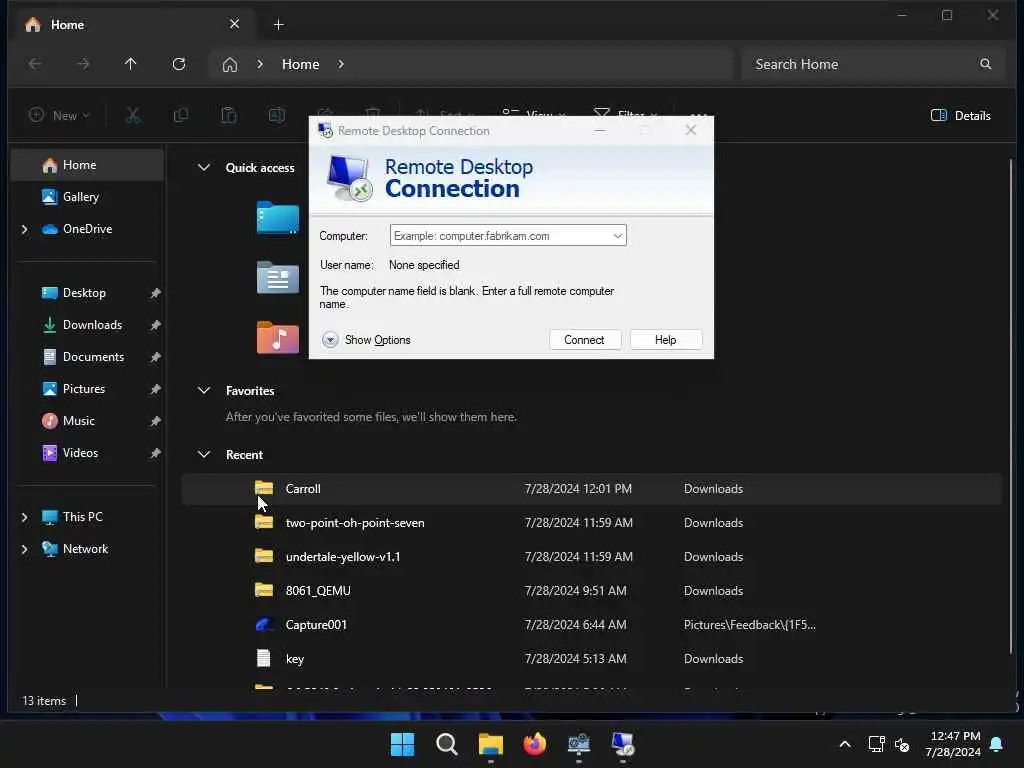This screenshot has height=768, width=1024.
Task: Expand Network tree node
Action: click(x=24, y=549)
